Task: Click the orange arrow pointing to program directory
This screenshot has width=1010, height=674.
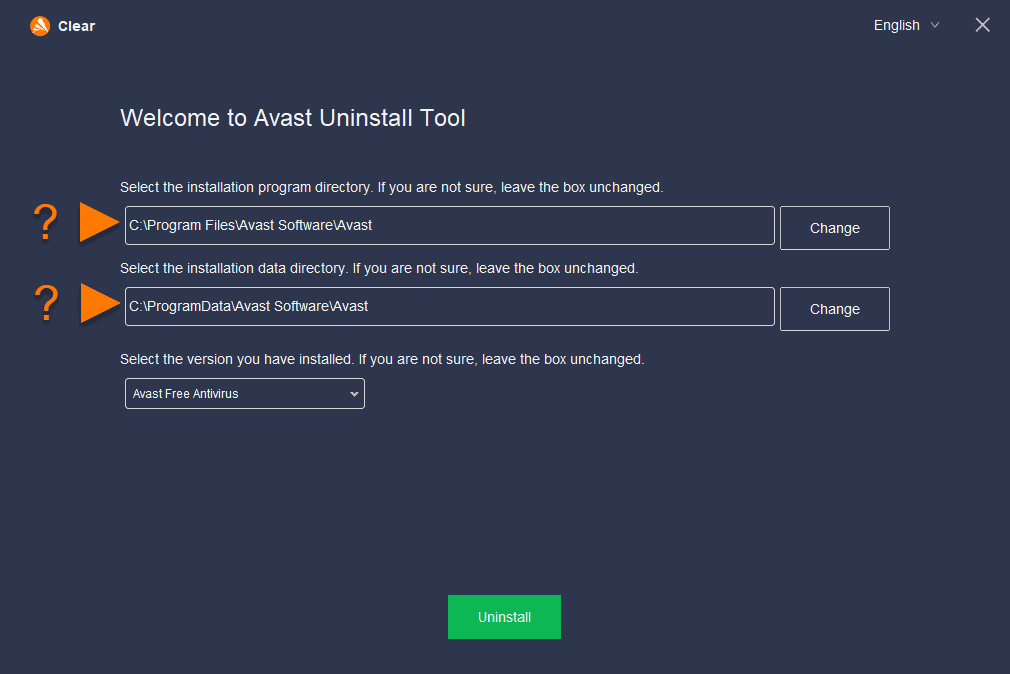Action: pyautogui.click(x=100, y=223)
